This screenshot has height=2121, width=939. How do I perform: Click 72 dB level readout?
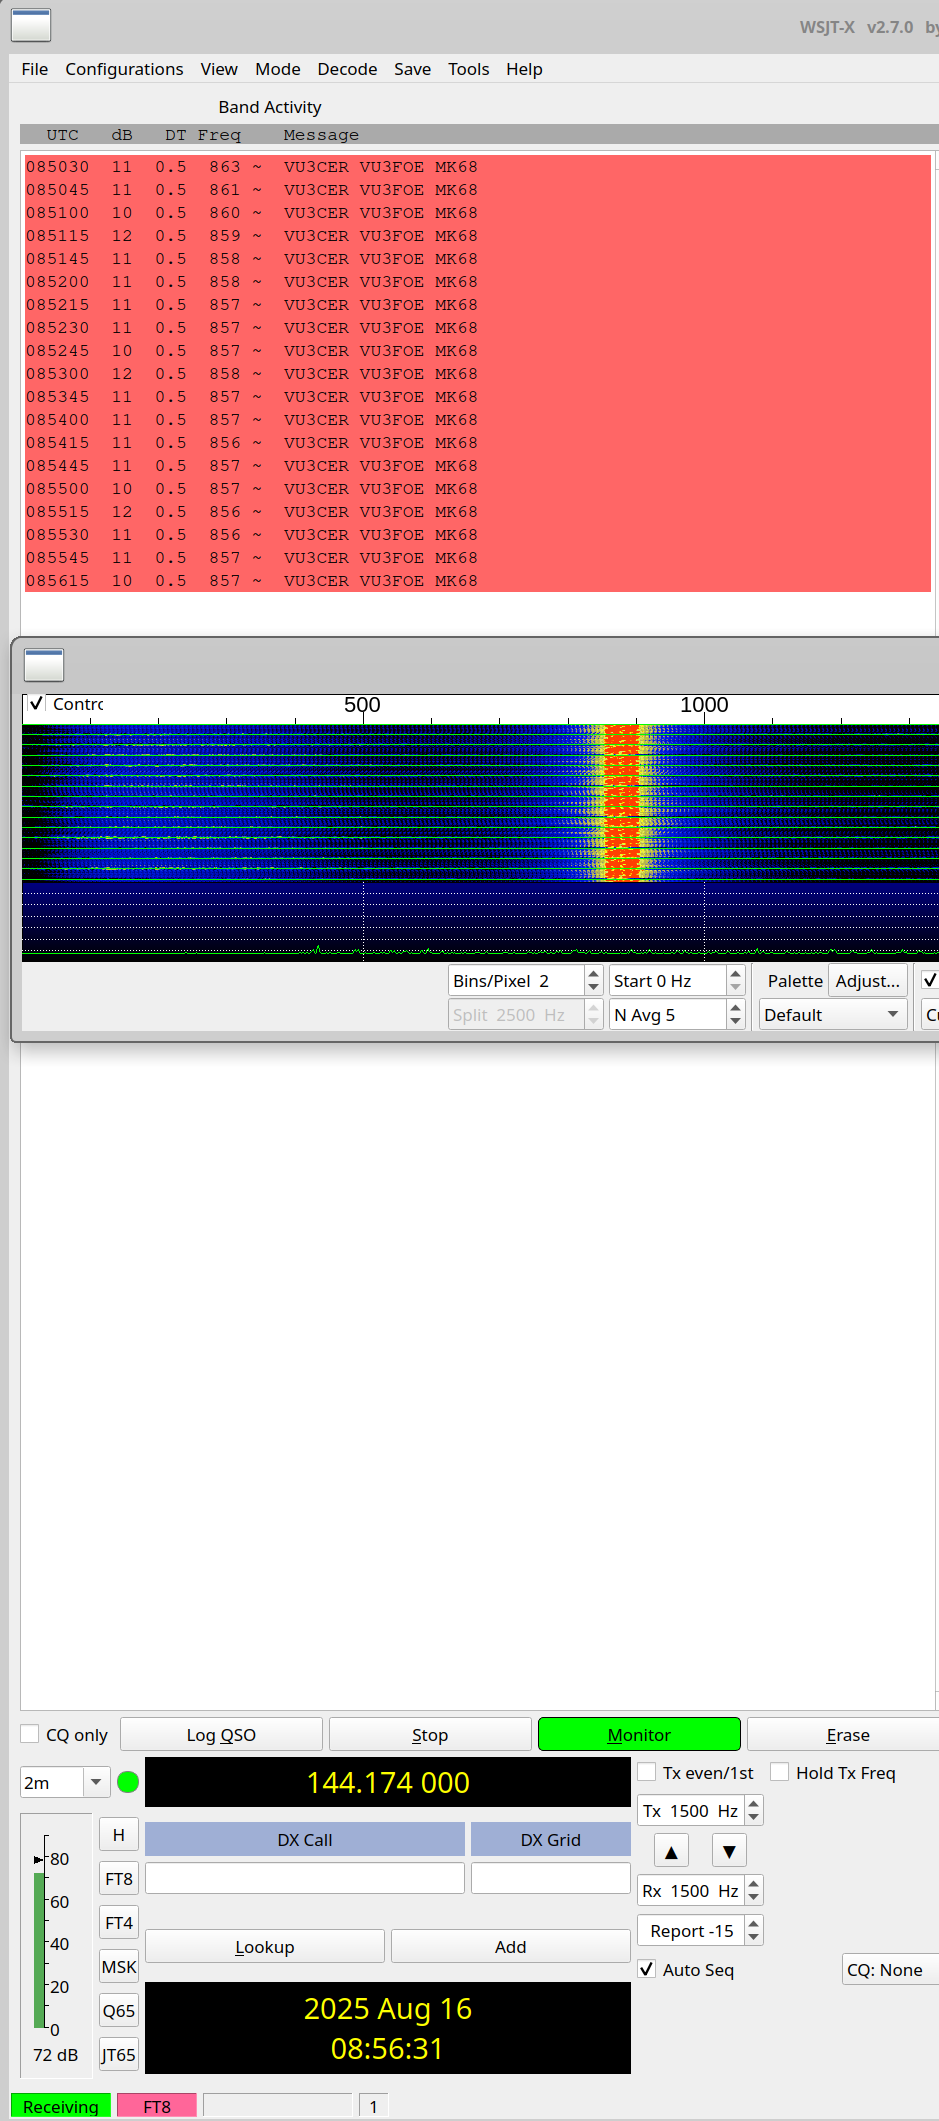tap(55, 2055)
